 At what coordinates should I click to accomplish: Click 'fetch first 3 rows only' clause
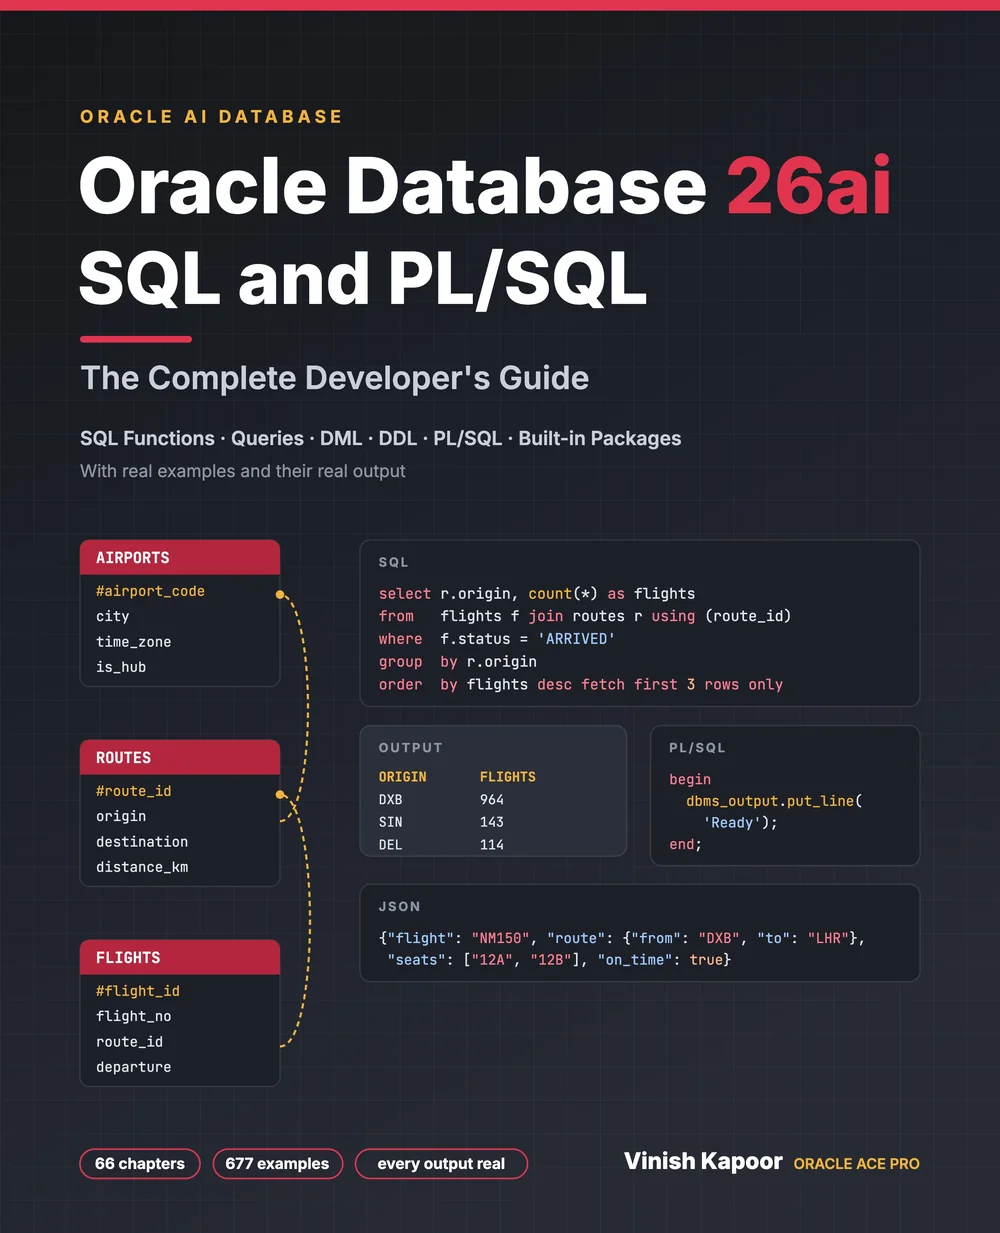click(682, 685)
